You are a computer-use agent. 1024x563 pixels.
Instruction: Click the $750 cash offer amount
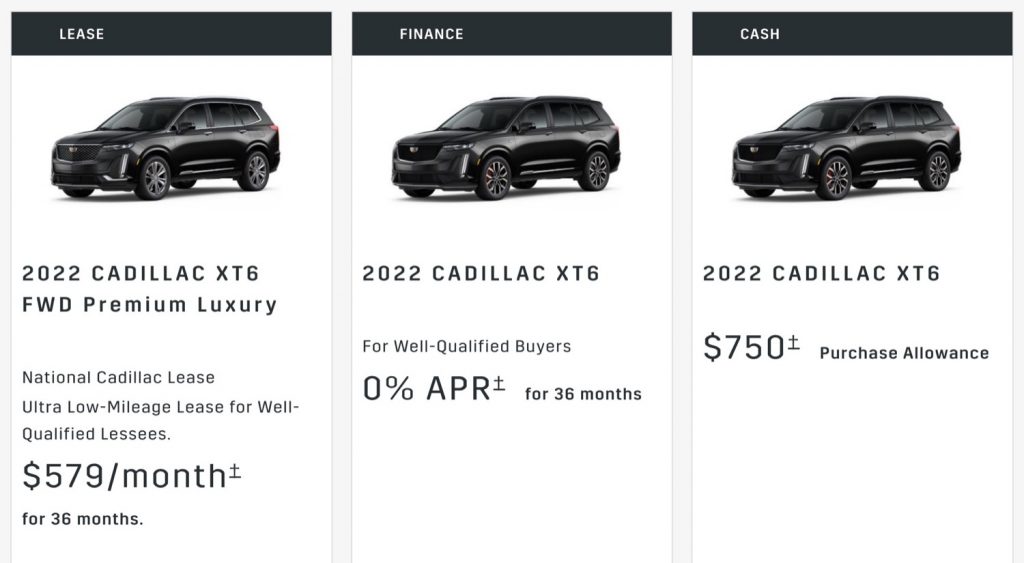pos(744,347)
